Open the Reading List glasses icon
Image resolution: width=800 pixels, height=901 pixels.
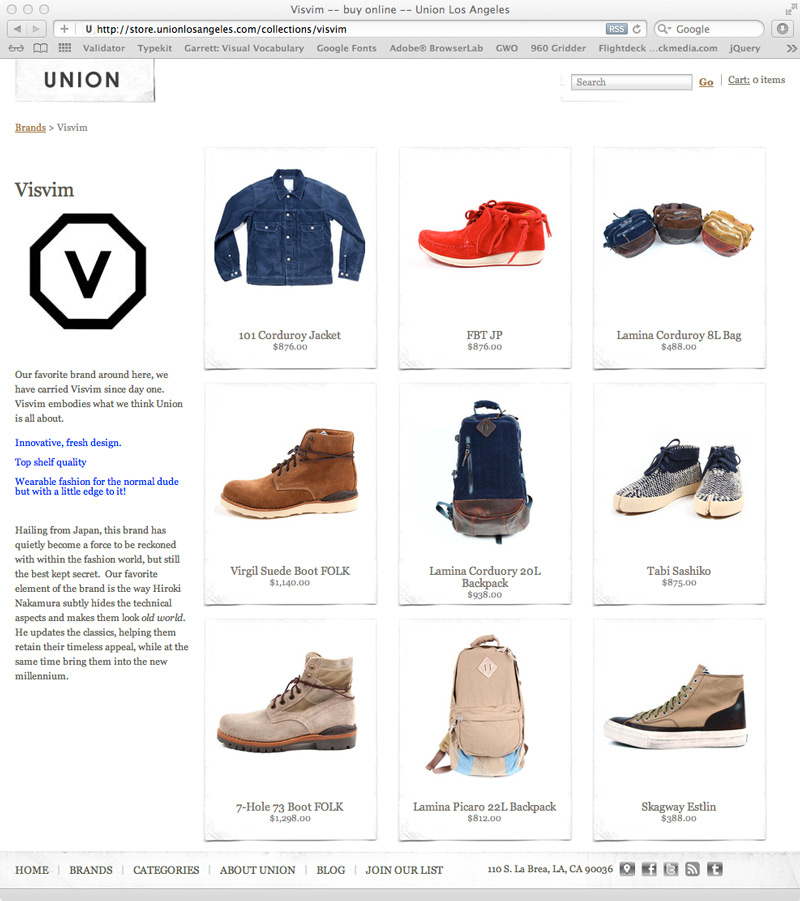pos(16,48)
